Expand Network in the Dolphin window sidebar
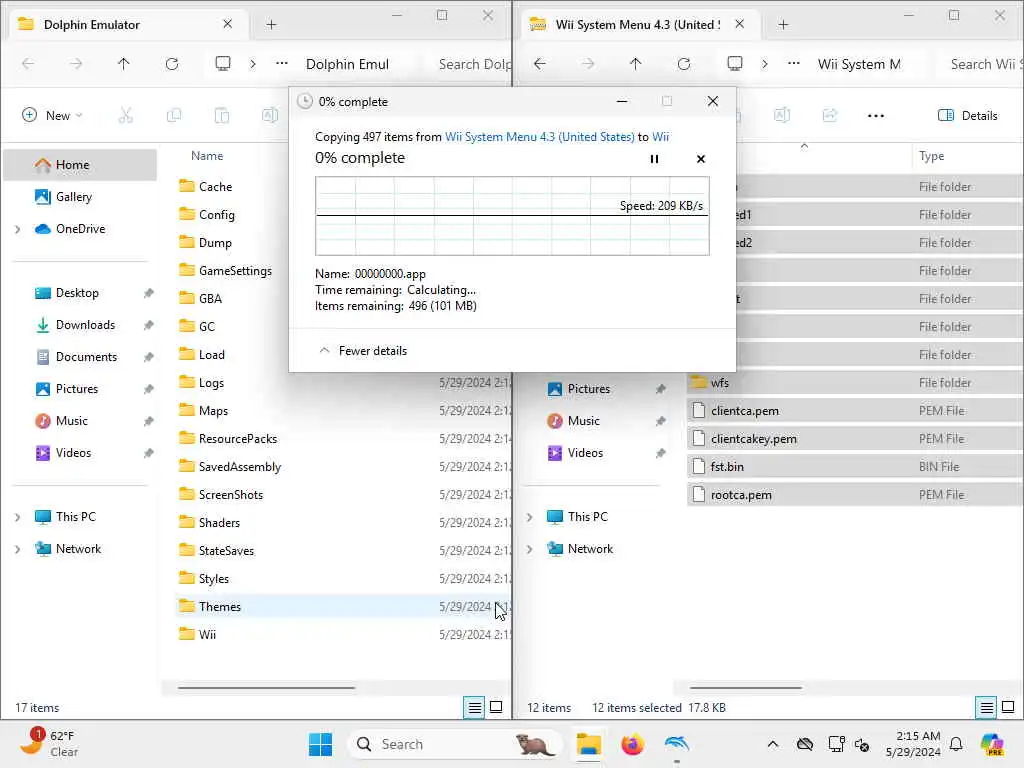The image size is (1024, 768). pos(18,549)
